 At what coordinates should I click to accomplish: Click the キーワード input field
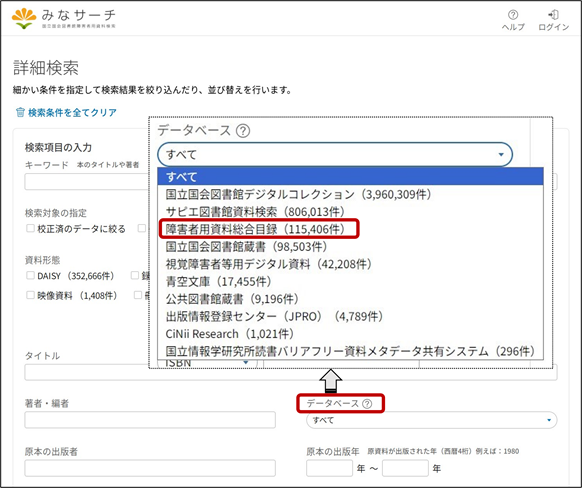coord(86,182)
